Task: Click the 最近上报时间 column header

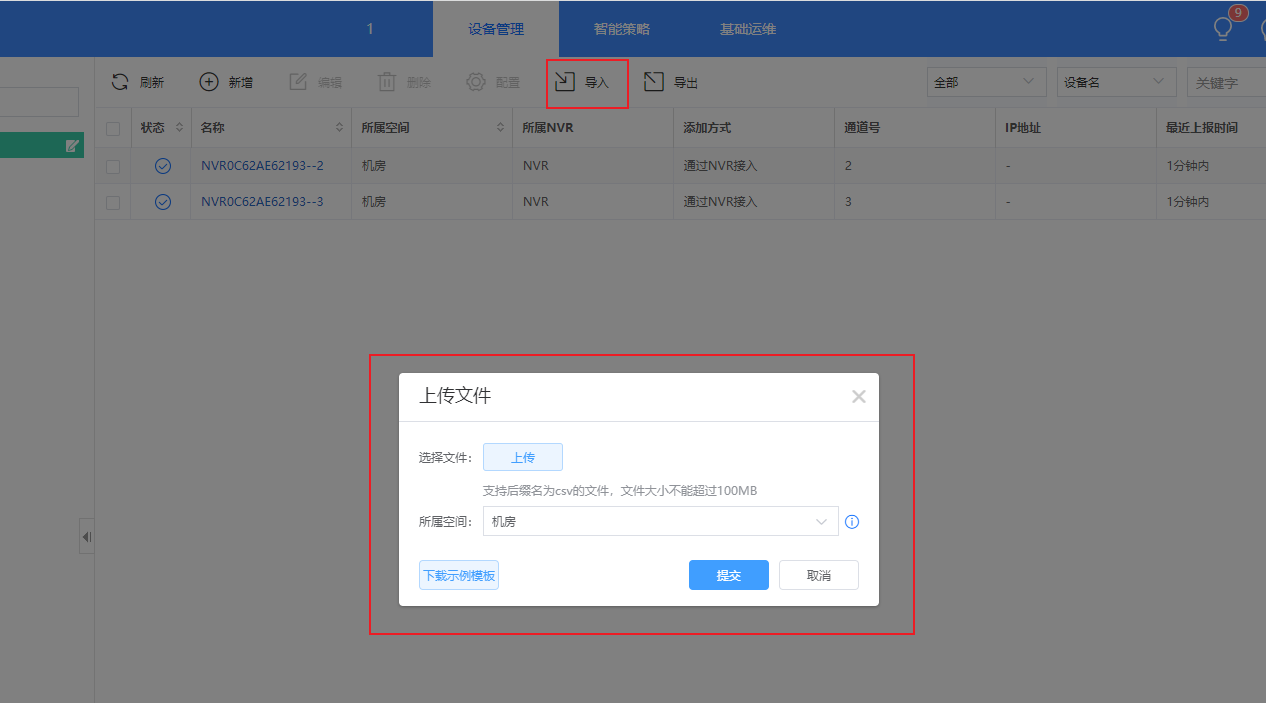Action: click(1202, 128)
